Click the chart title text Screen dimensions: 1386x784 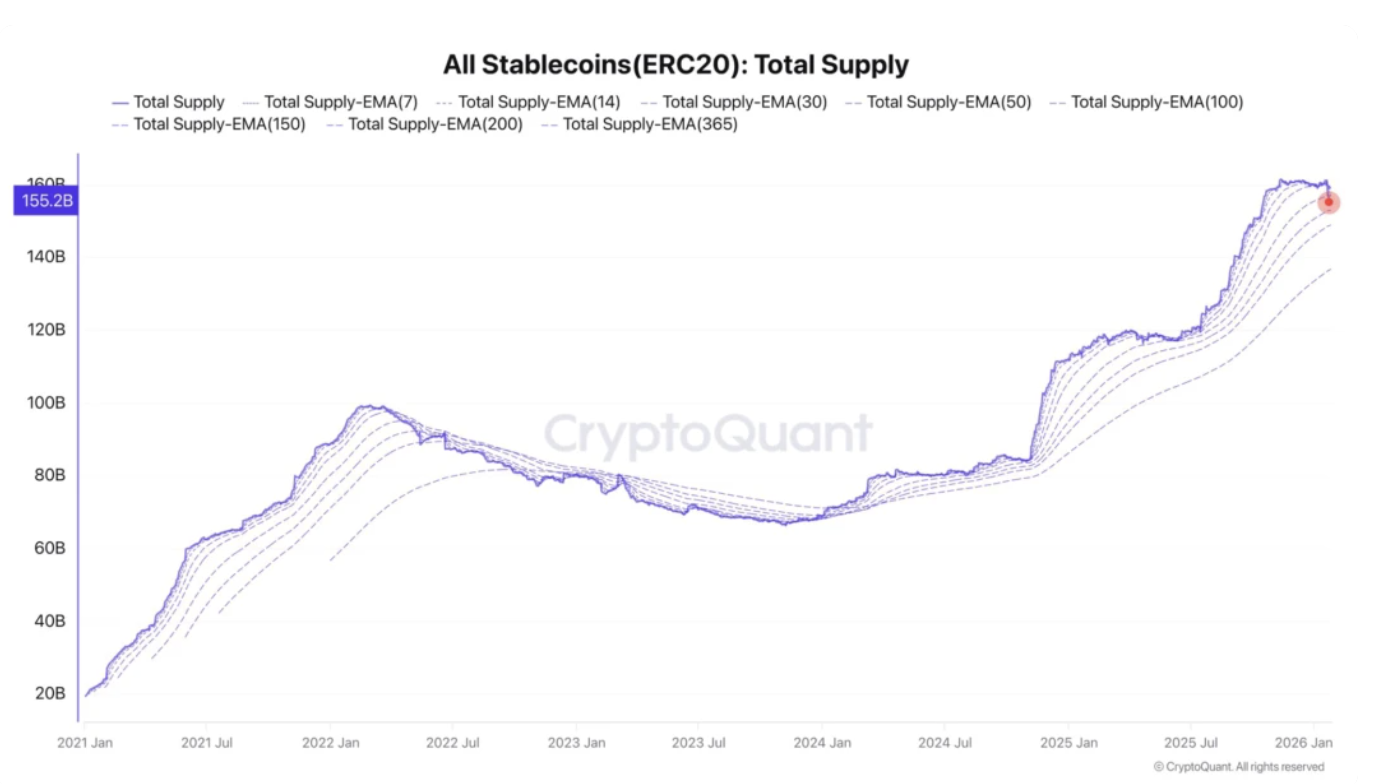click(x=676, y=65)
